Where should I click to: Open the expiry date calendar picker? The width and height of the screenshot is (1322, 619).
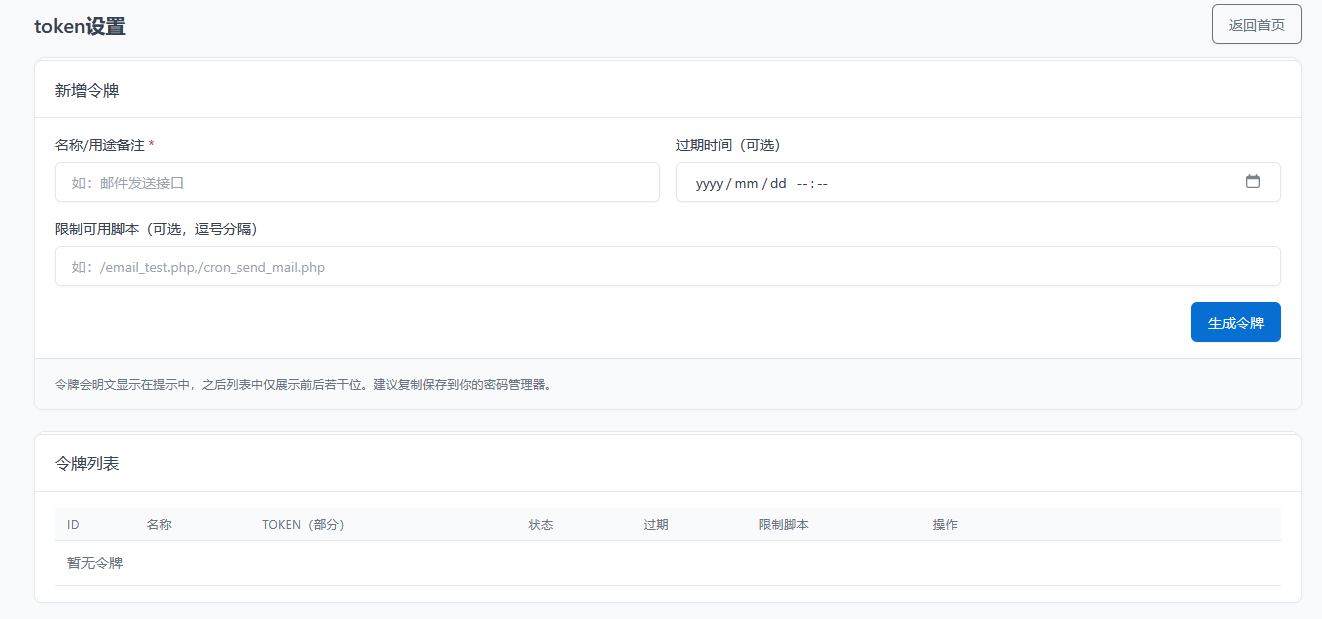pyautogui.click(x=1254, y=182)
